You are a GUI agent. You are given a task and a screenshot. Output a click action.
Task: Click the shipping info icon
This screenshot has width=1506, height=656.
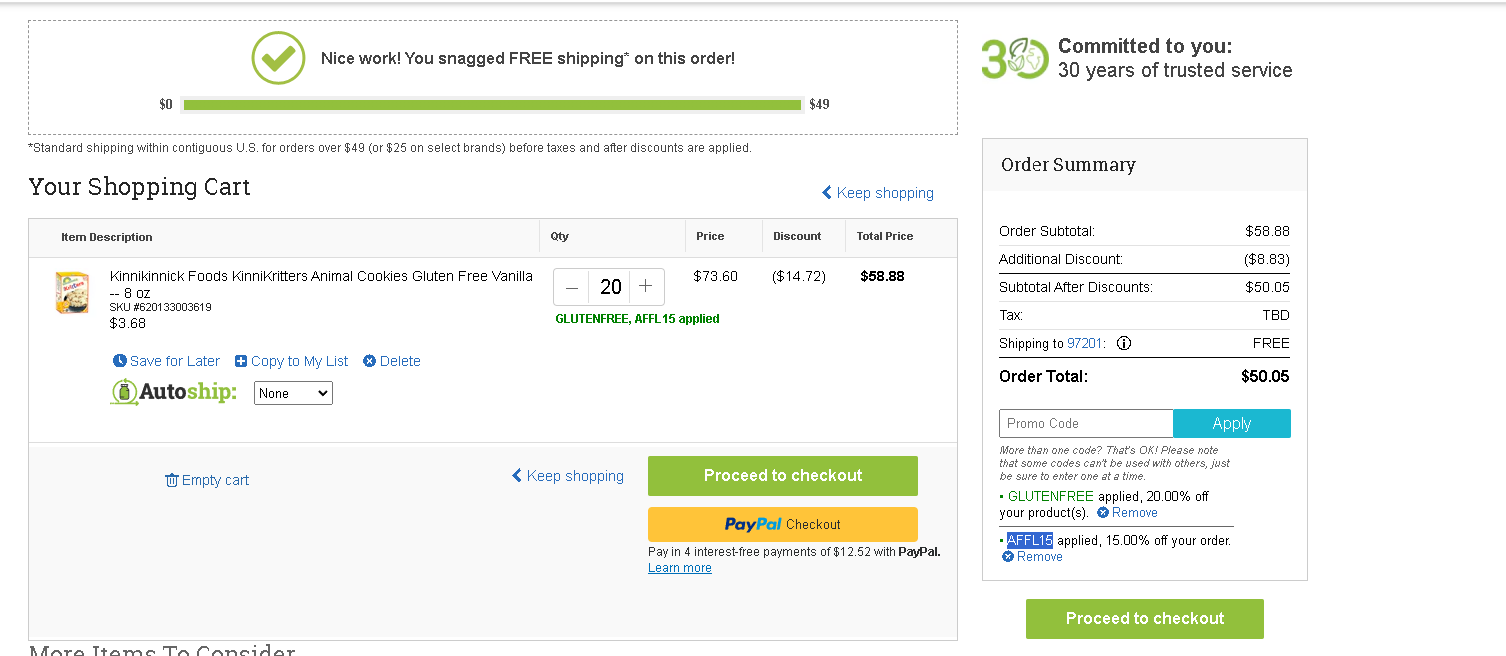[x=1124, y=343]
